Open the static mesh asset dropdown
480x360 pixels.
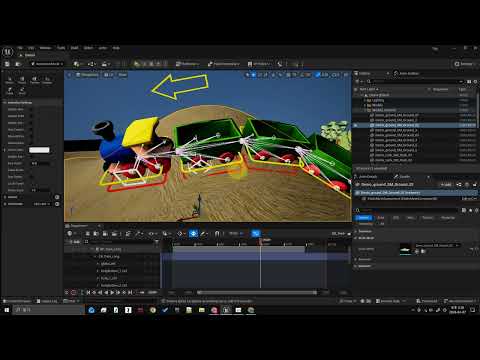(437, 245)
